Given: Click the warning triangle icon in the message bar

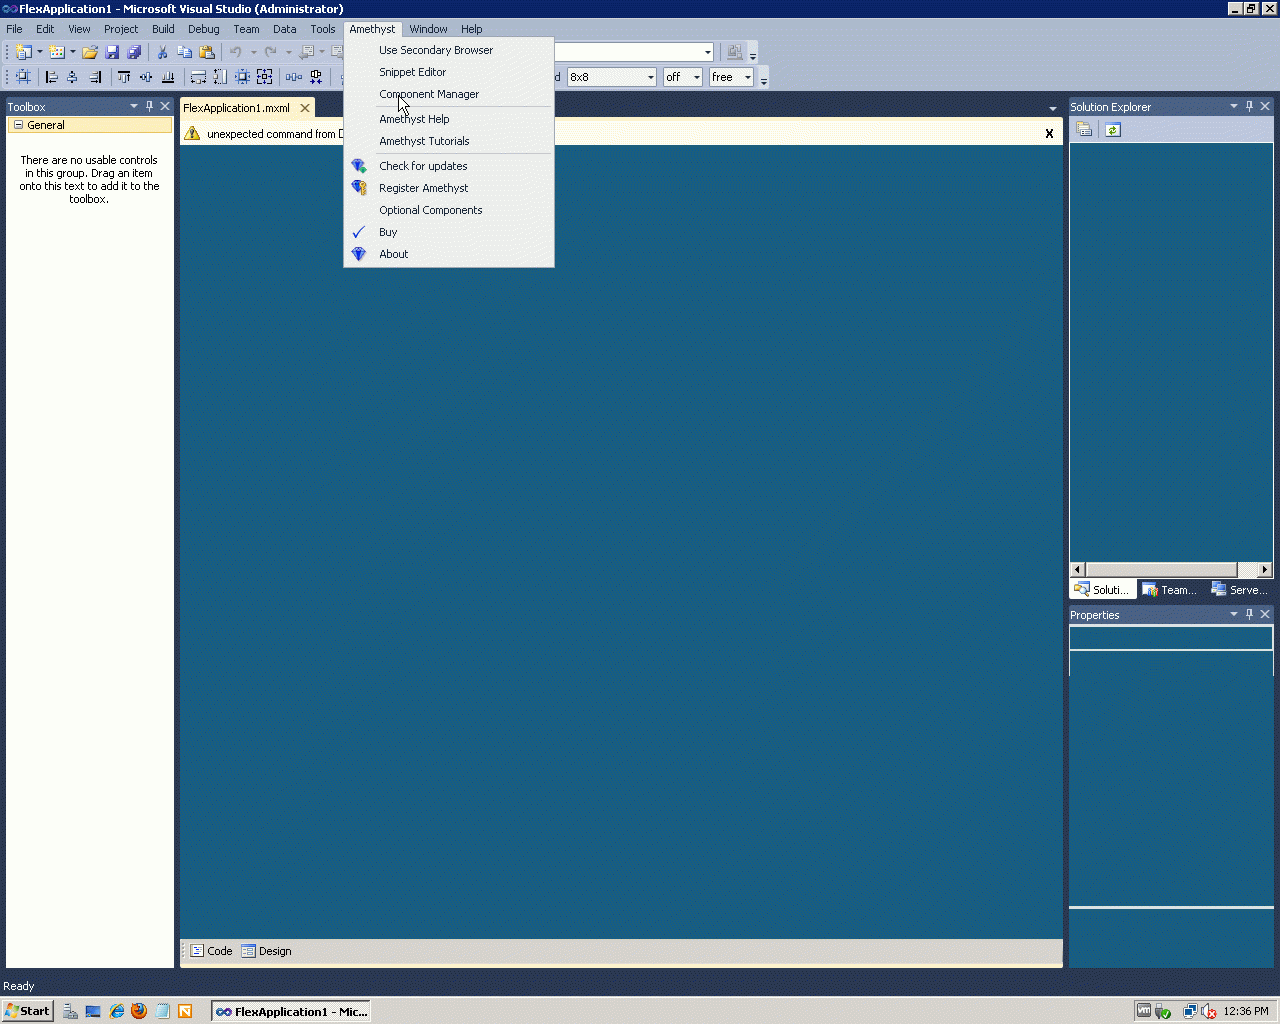Looking at the screenshot, I should [193, 134].
